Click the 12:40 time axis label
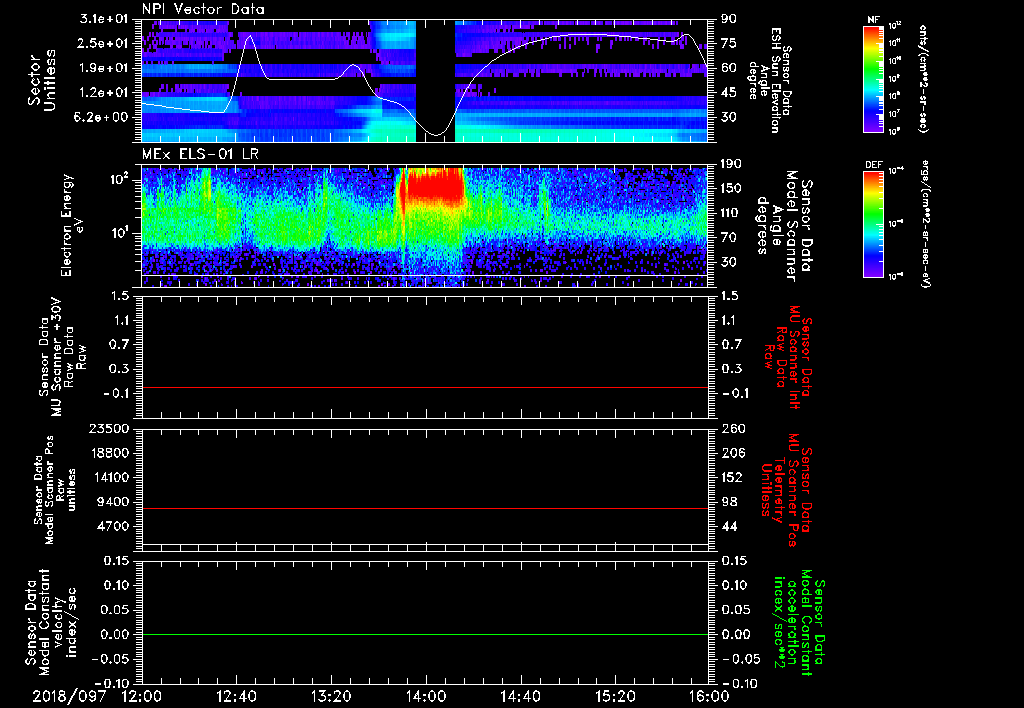1024x708 pixels. 236,697
